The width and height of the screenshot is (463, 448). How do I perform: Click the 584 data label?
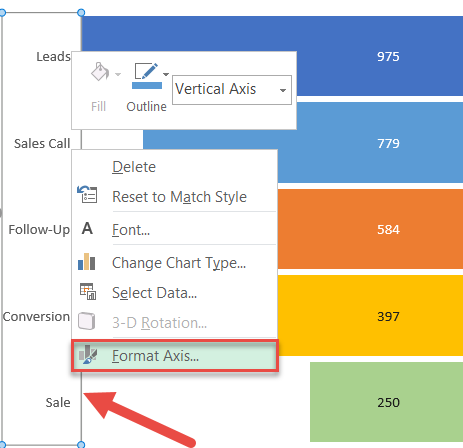(388, 229)
